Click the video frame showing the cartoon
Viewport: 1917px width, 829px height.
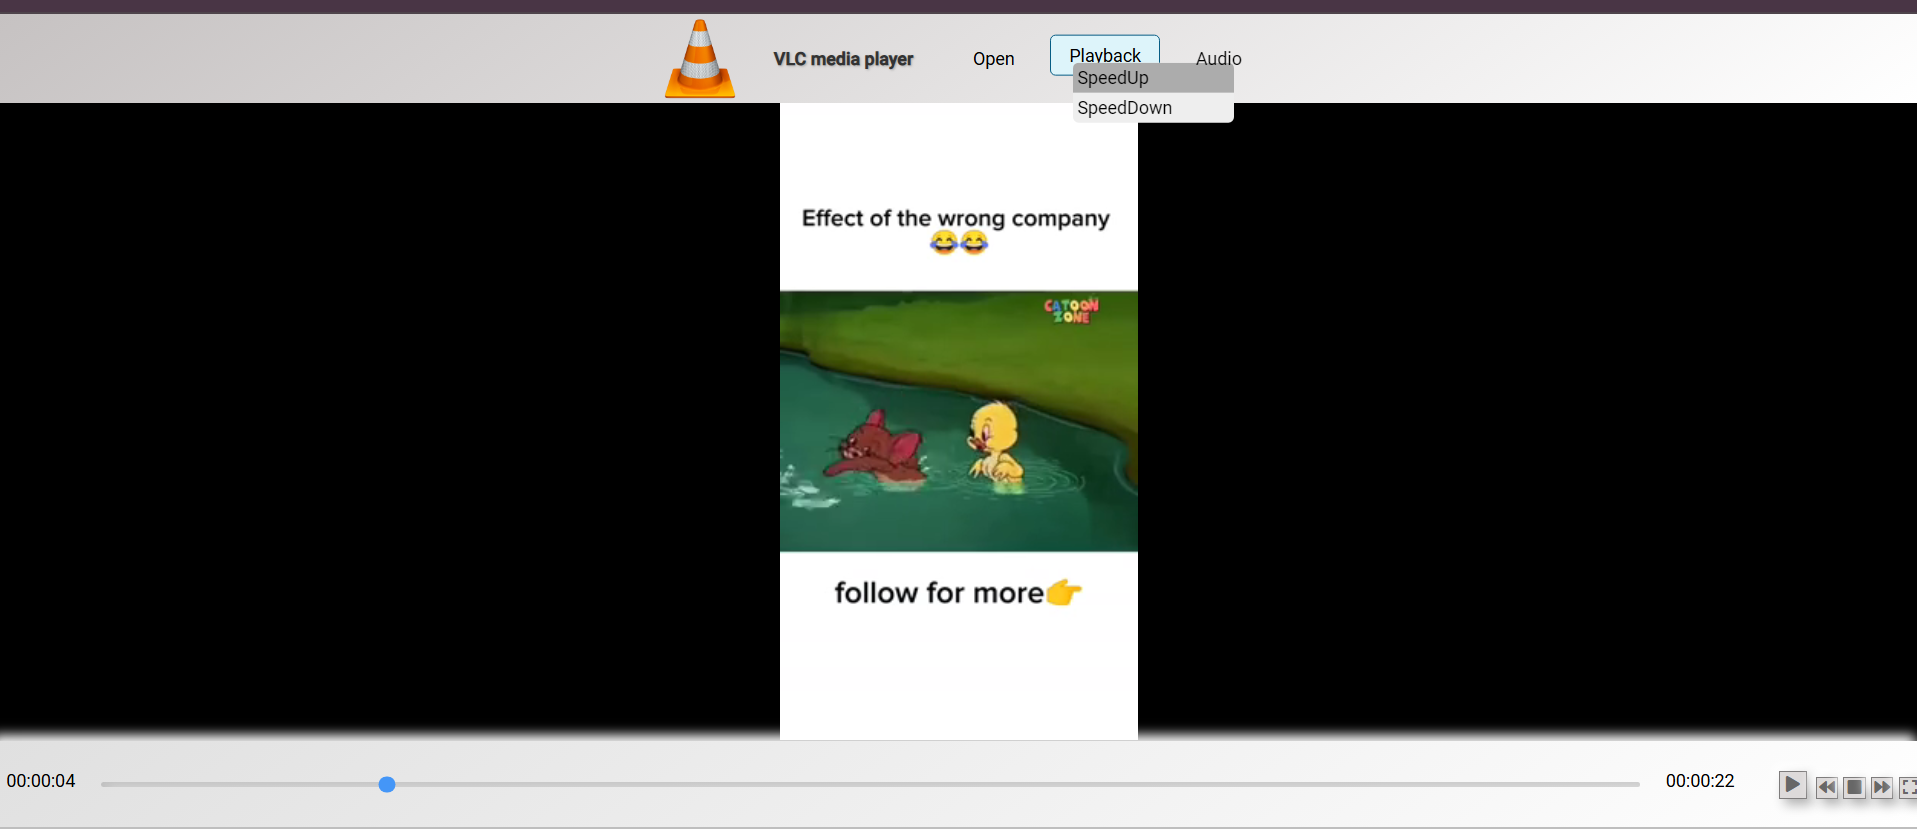coord(959,421)
